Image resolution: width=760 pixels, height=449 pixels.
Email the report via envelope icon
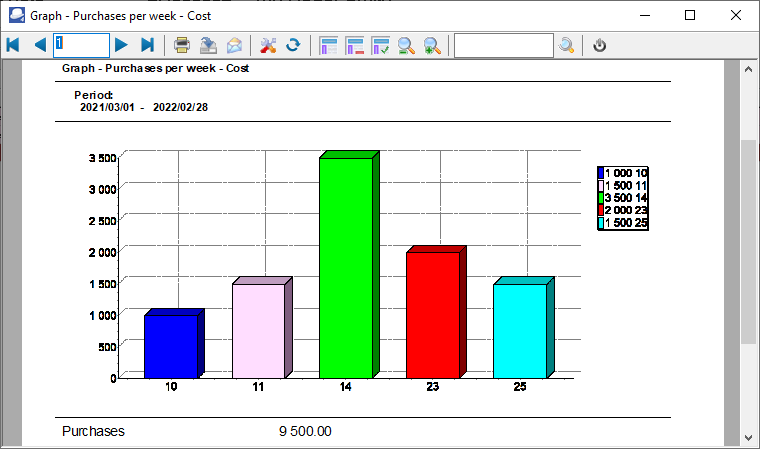coord(235,45)
